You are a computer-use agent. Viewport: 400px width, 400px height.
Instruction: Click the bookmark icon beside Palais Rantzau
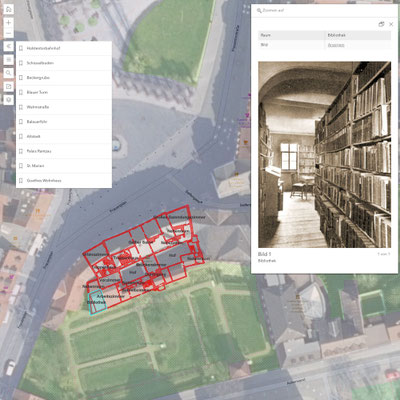[x=21, y=151]
